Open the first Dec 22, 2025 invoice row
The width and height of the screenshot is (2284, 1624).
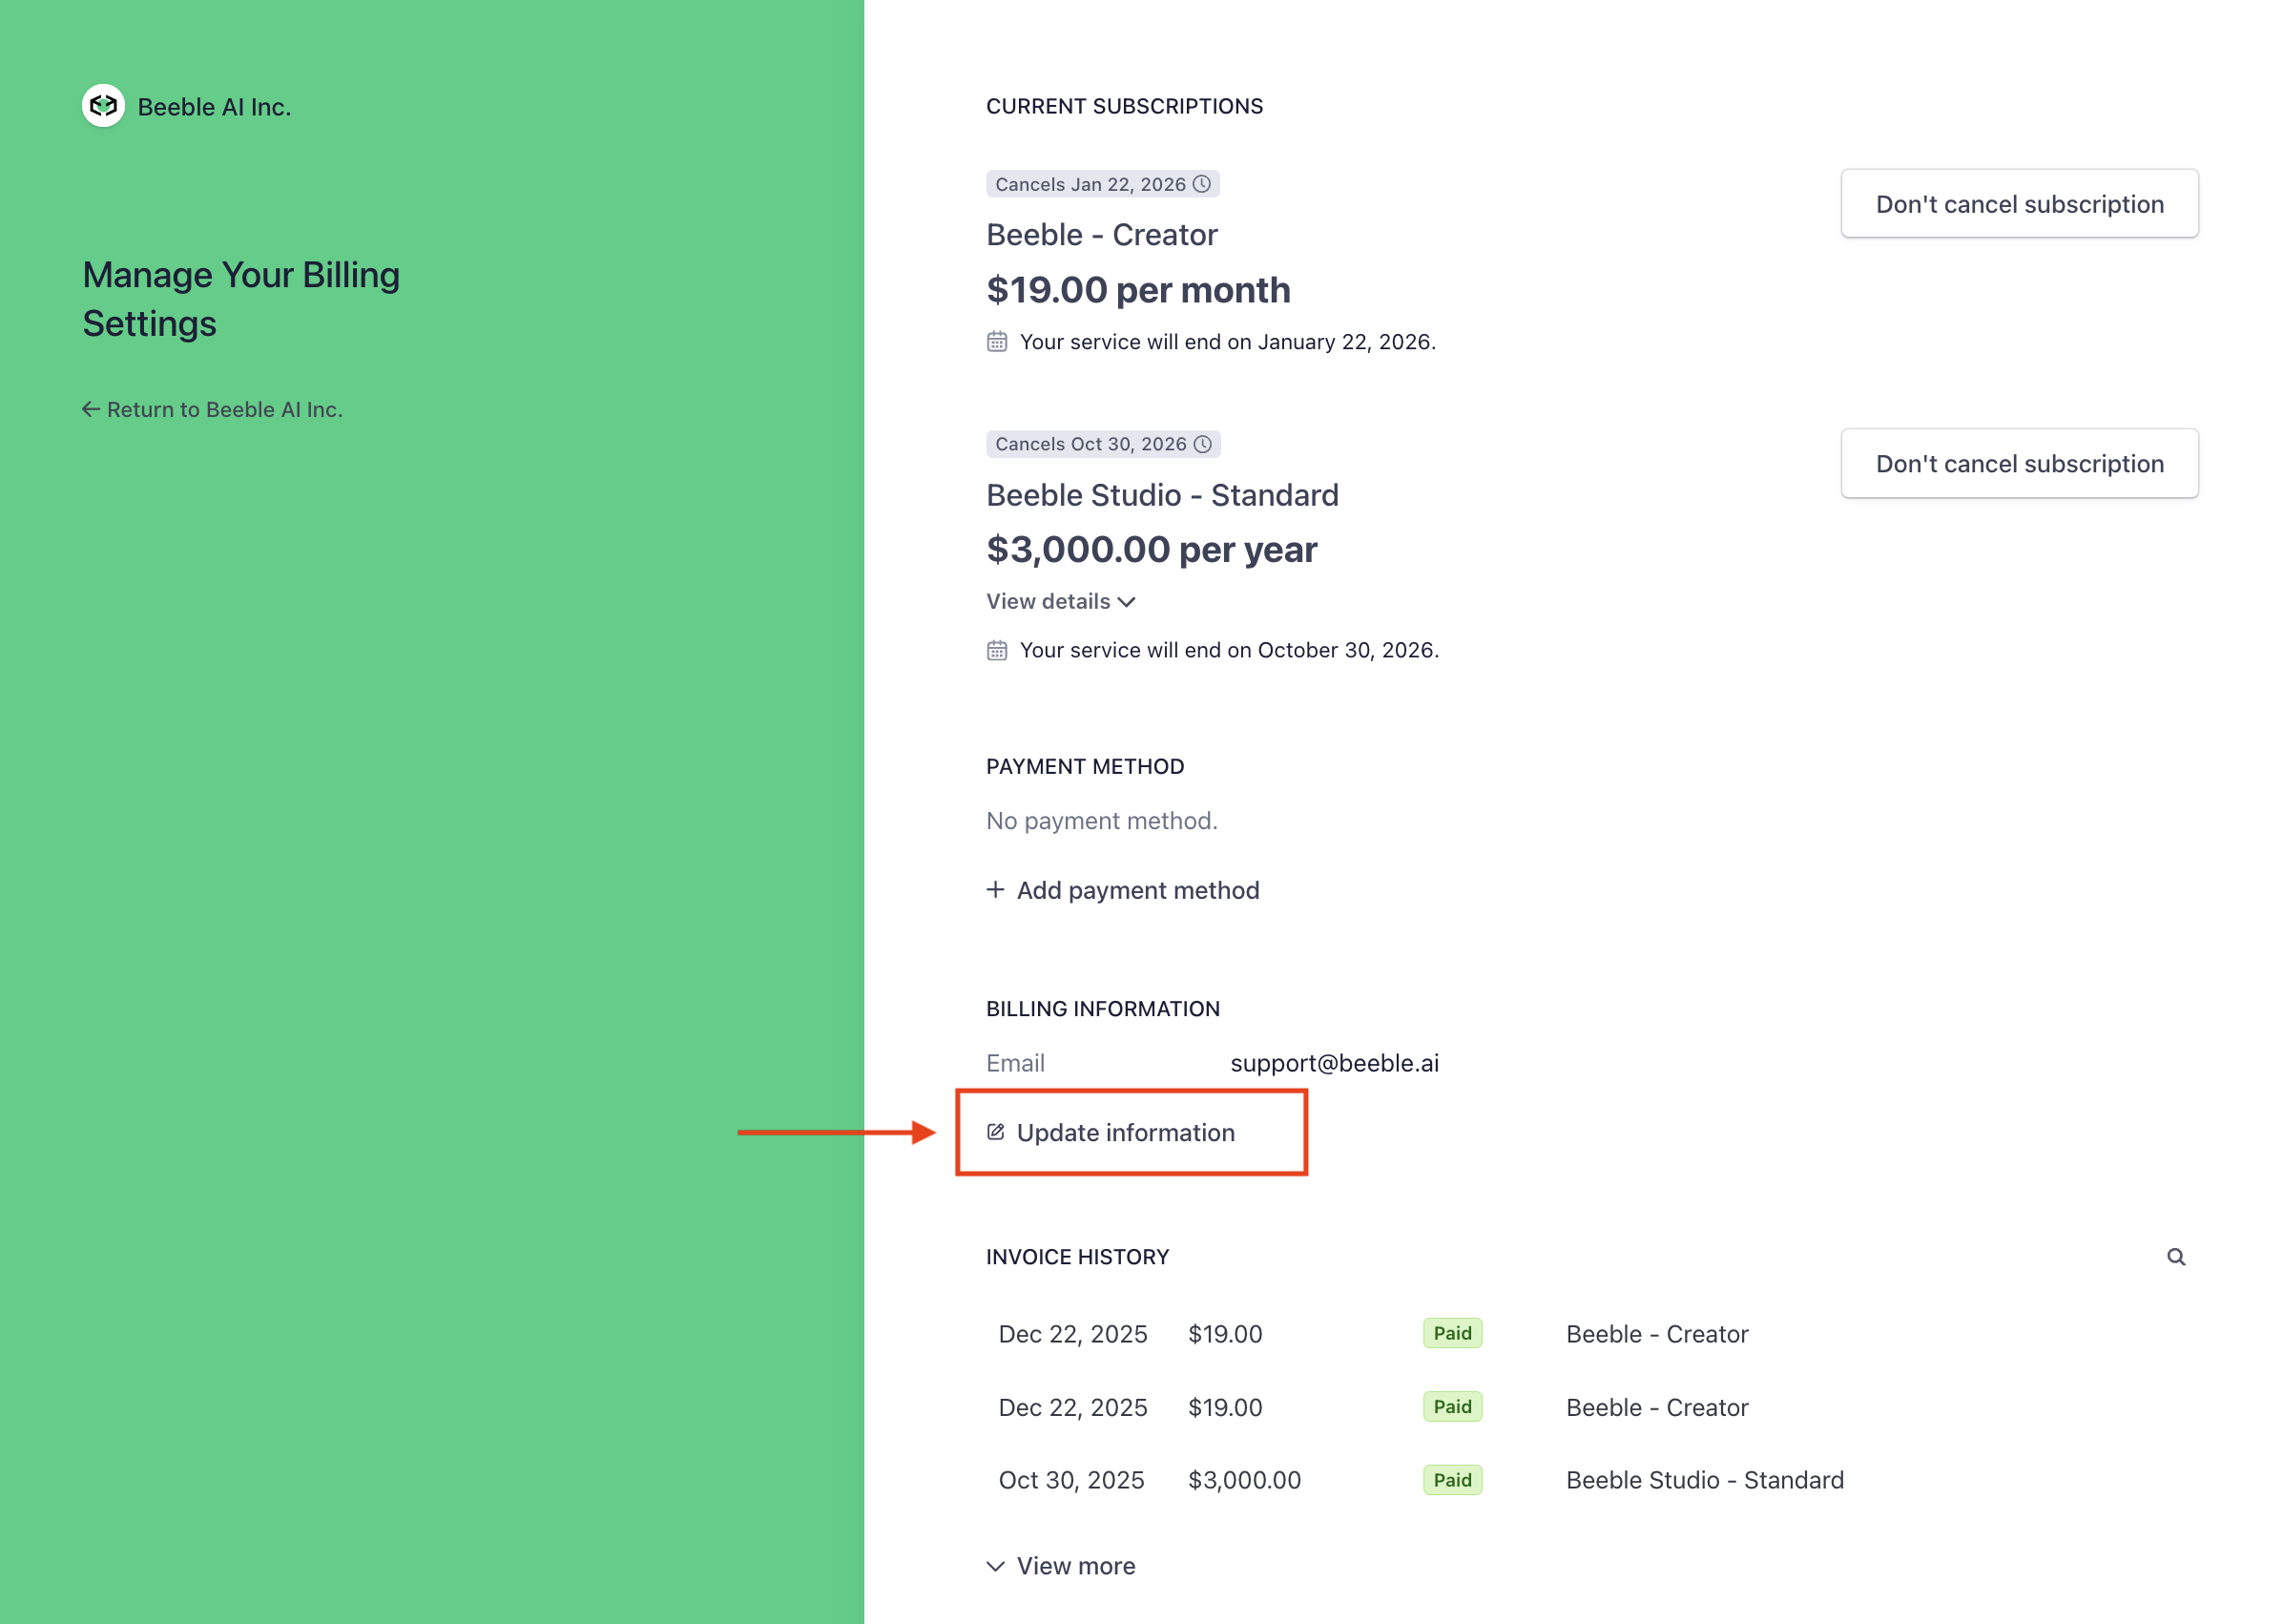click(x=1072, y=1334)
